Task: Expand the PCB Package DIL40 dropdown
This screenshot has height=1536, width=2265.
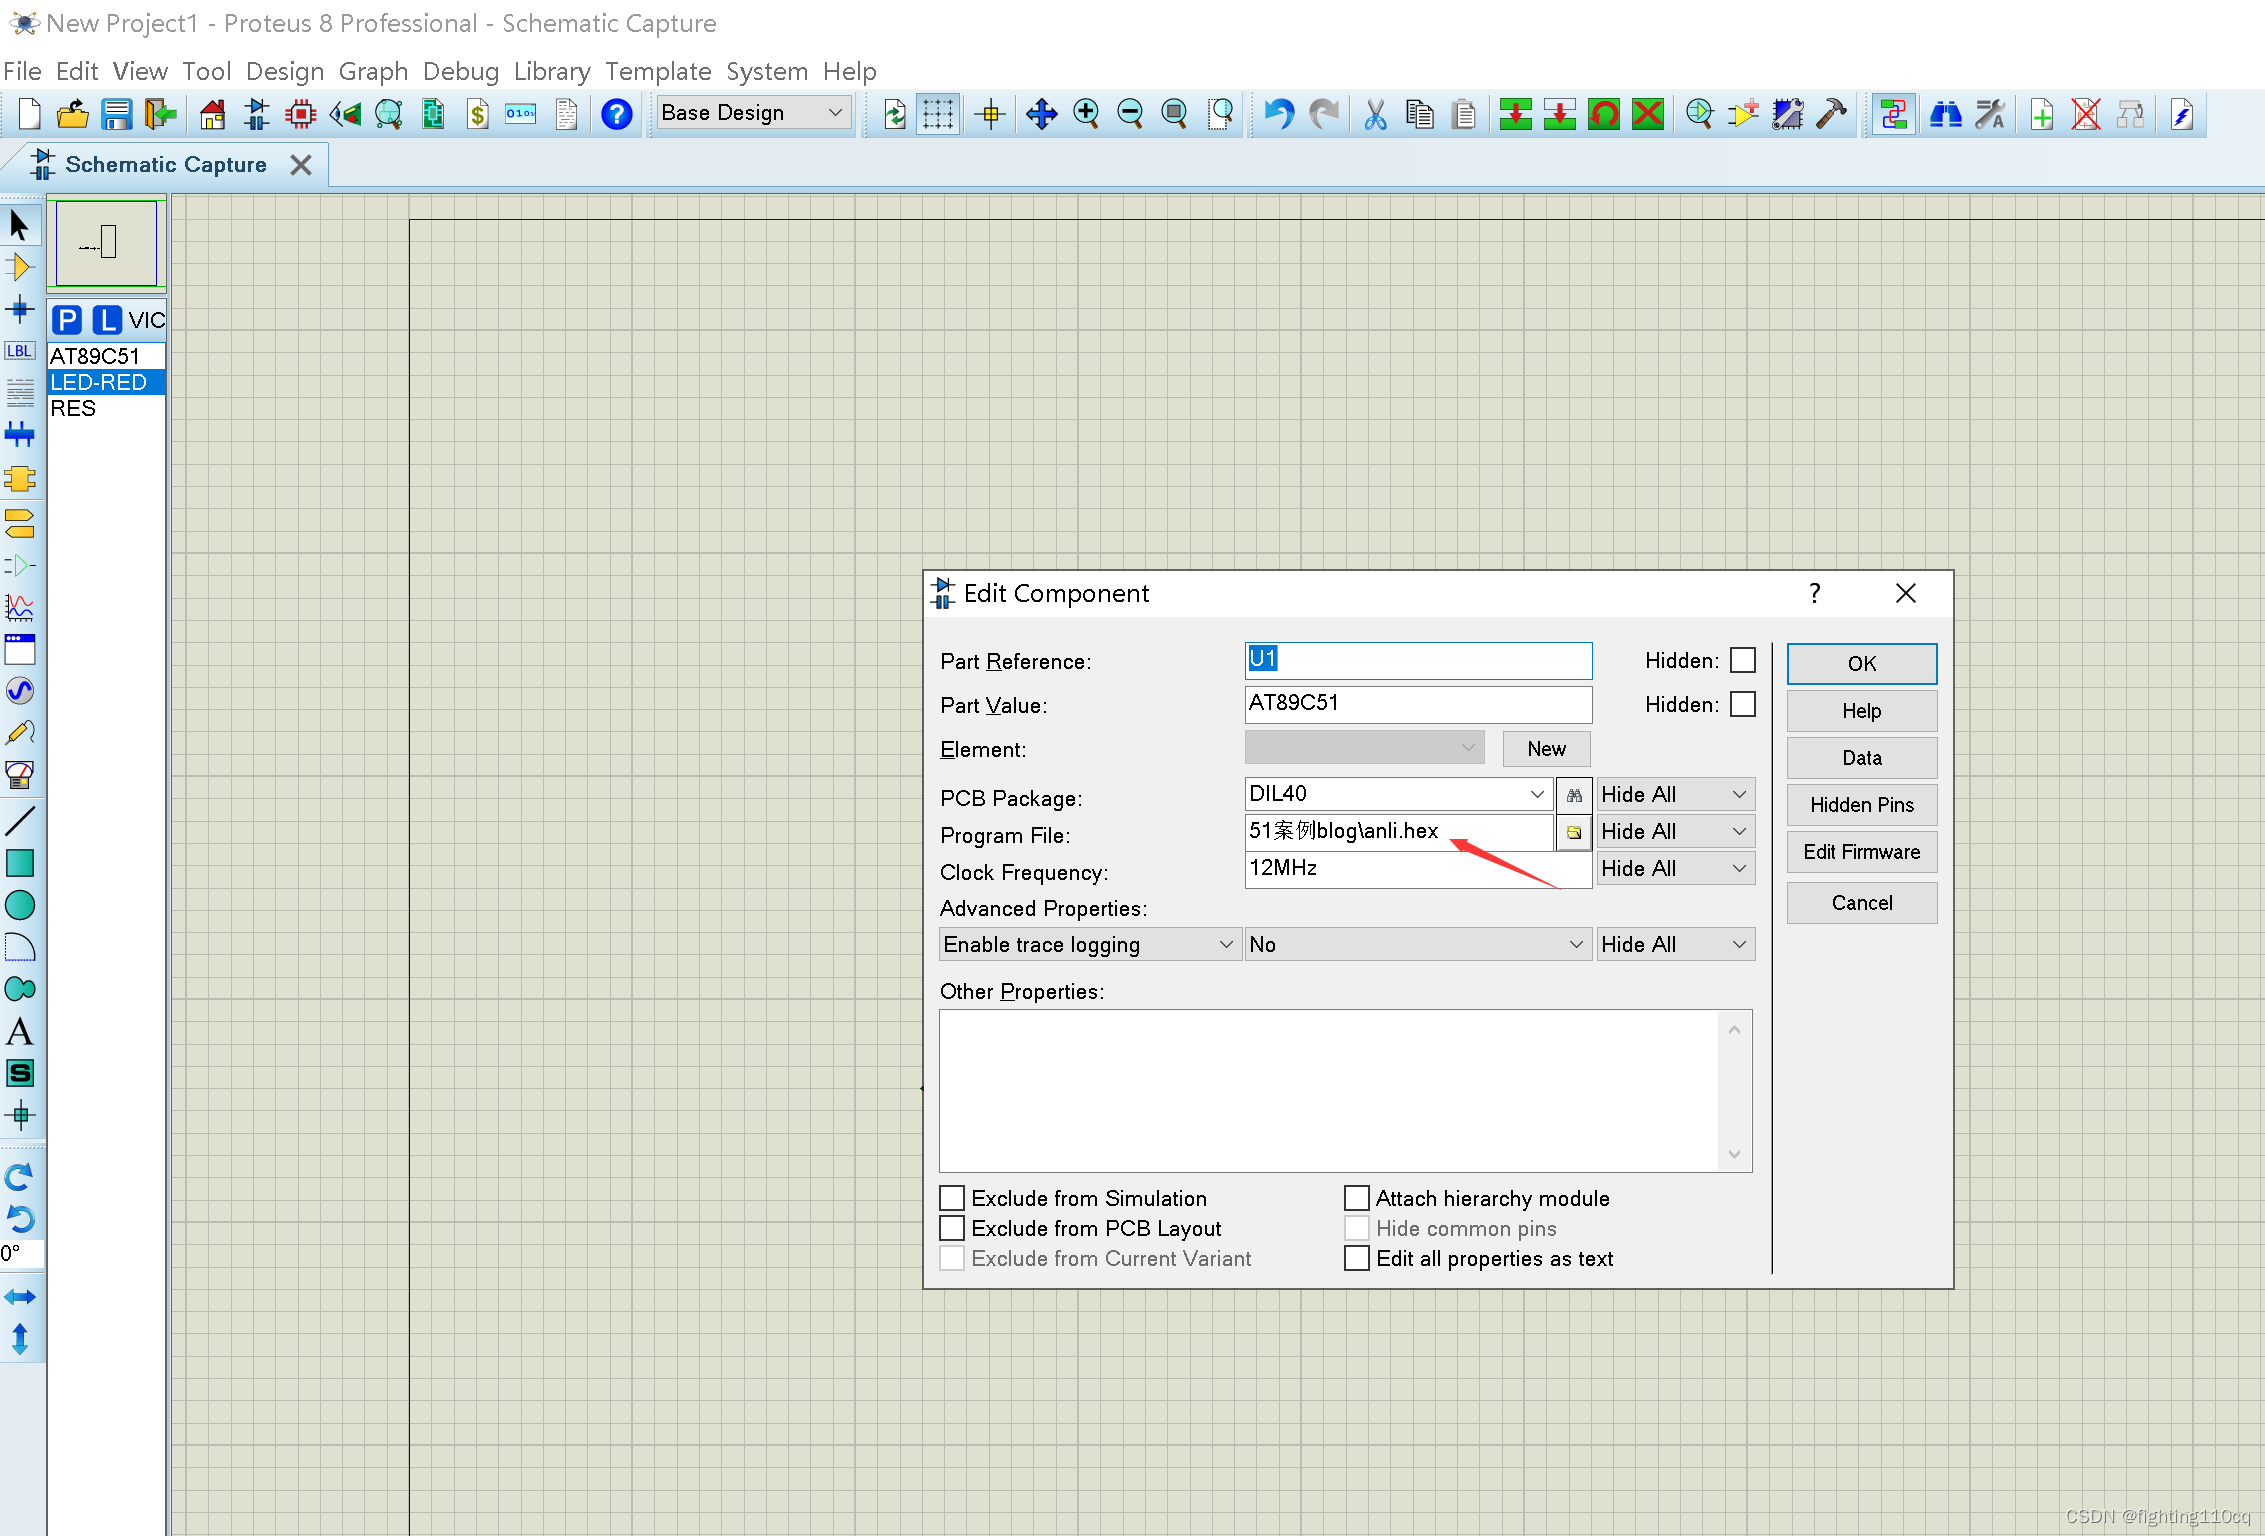Action: pyautogui.click(x=1537, y=794)
